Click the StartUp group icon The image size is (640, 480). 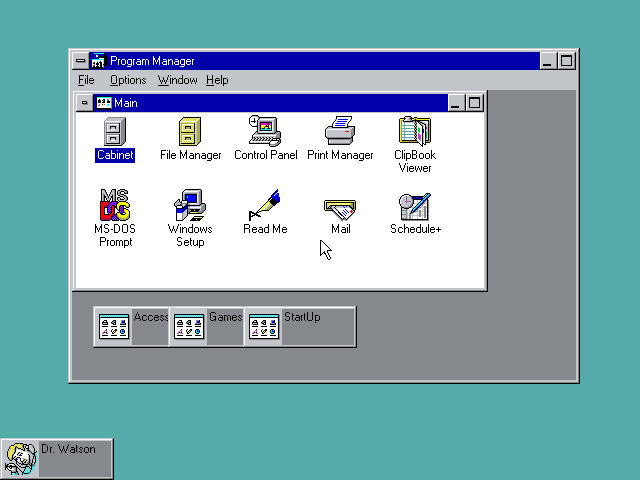coord(264,327)
